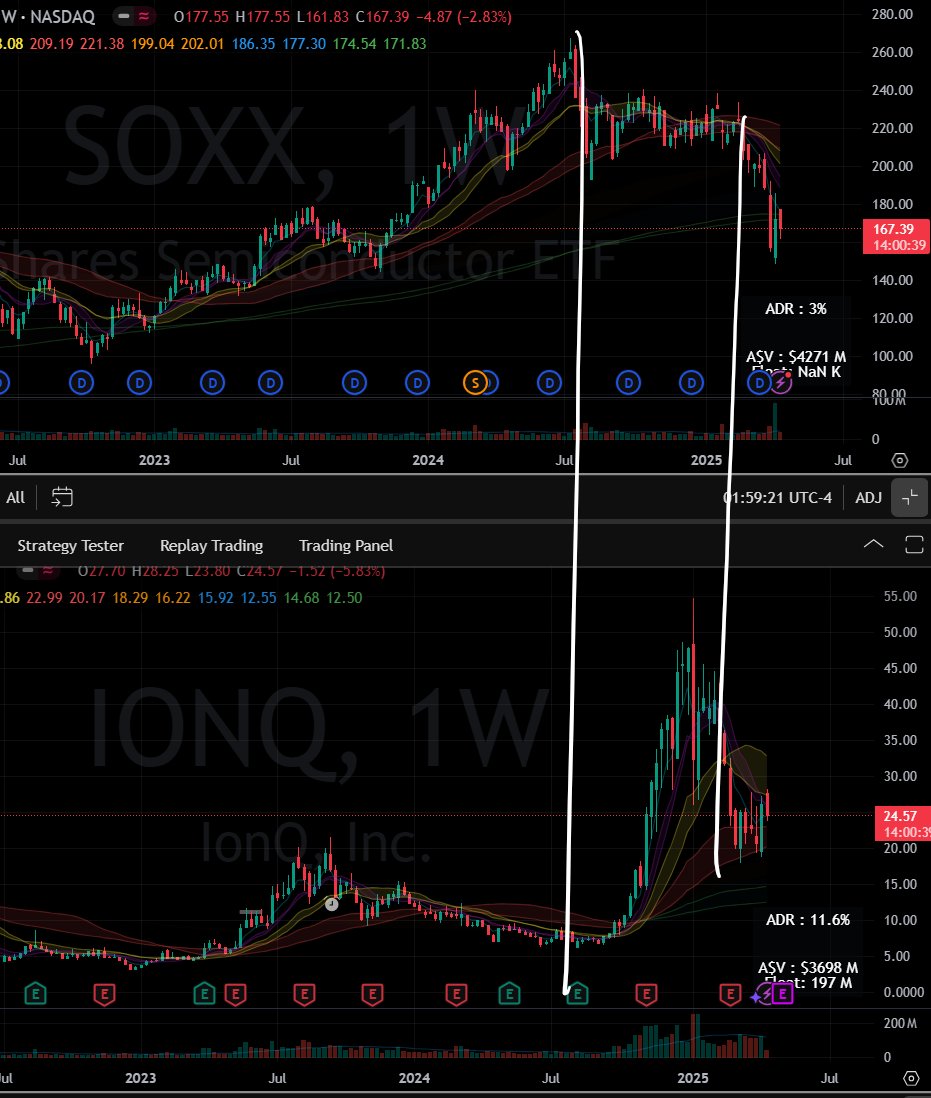Screen dimensions: 931x1098
Task: Click the leftmost teal E earnings marker on IONQ
Action: click(x=36, y=994)
